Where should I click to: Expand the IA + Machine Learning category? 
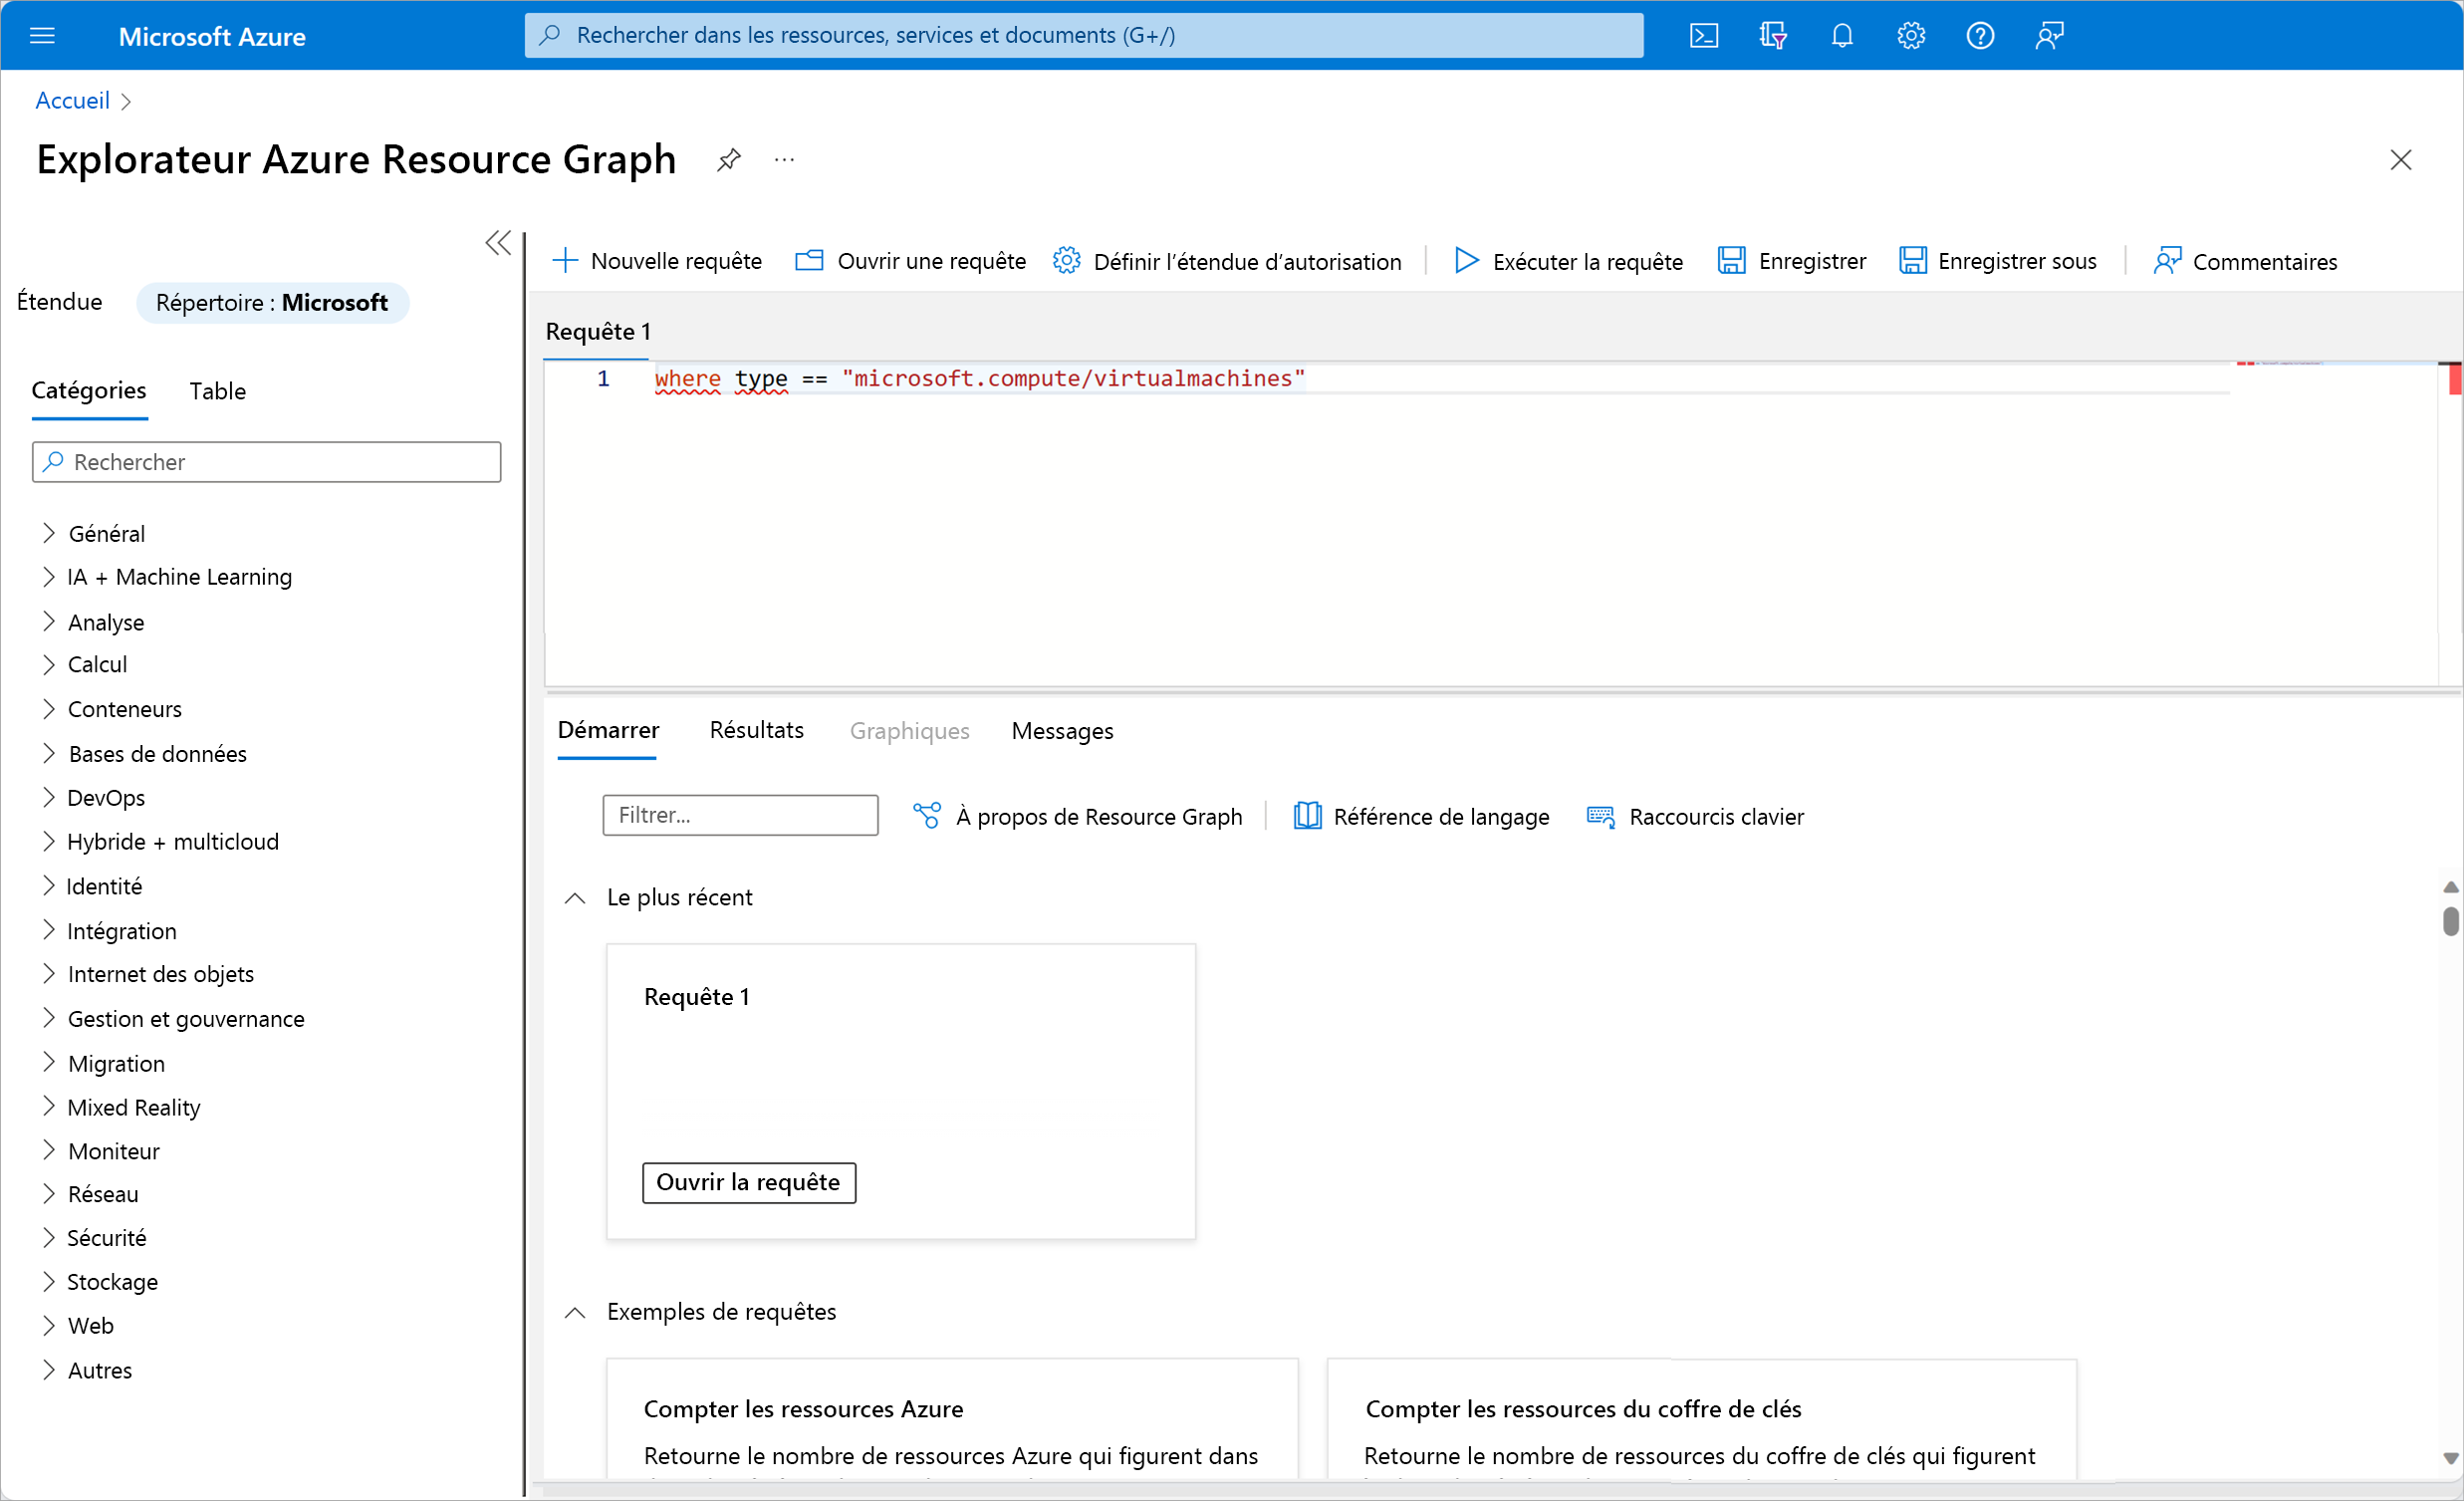49,577
